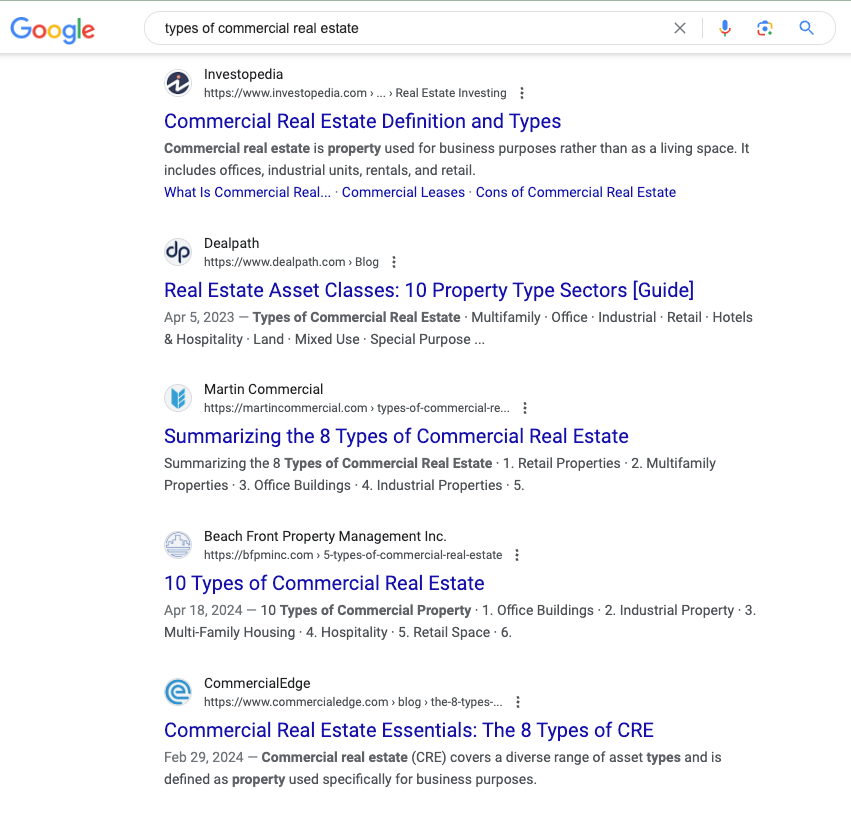The width and height of the screenshot is (851, 816).
Task: Click the commercialedge.com breadcrumb URL
Action: point(353,702)
